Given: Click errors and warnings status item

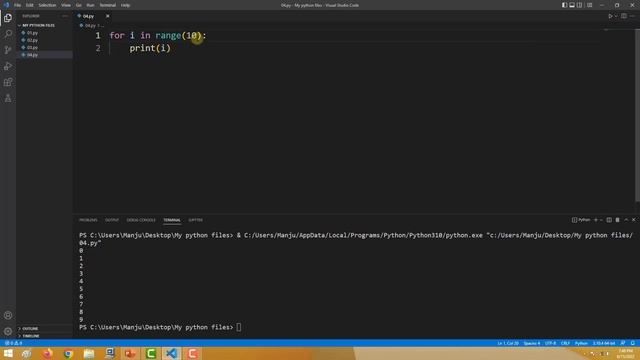Looking at the screenshot, I should click(13, 343).
